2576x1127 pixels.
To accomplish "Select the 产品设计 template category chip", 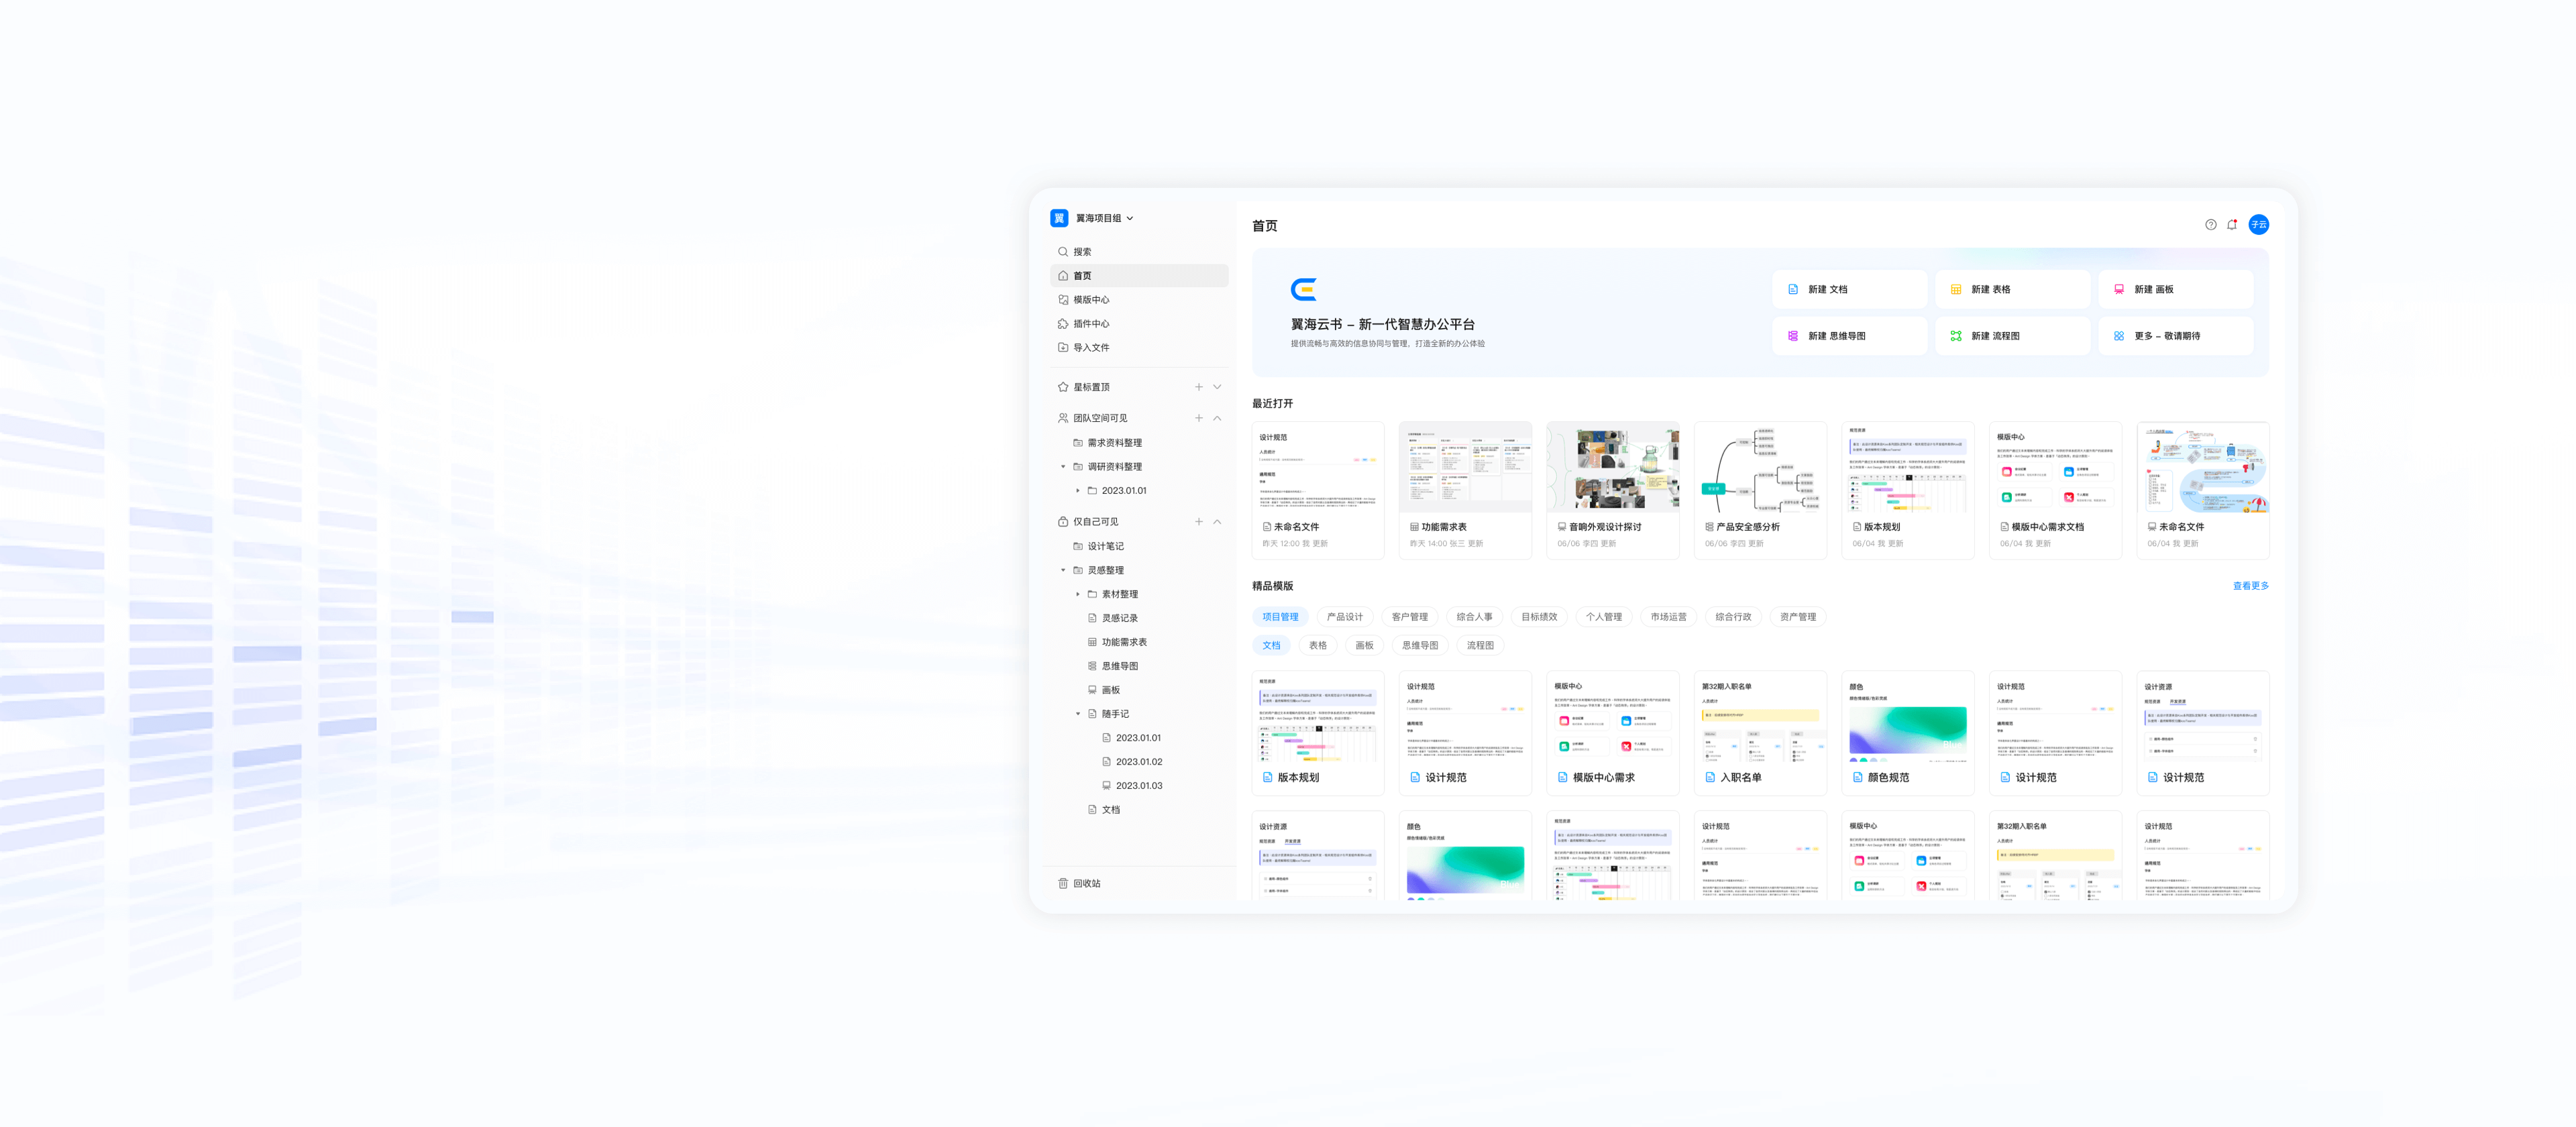I will click(1344, 617).
